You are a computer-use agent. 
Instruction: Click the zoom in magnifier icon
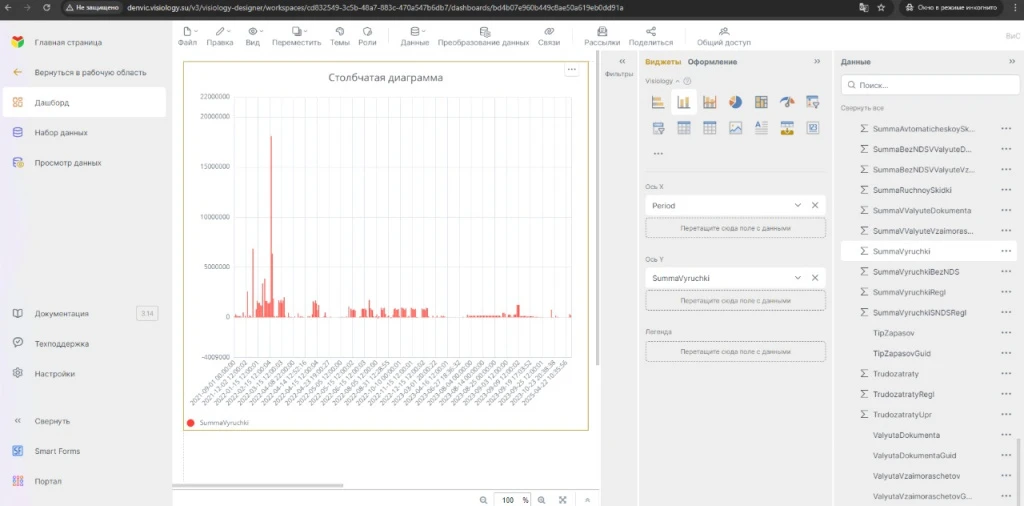(x=542, y=499)
